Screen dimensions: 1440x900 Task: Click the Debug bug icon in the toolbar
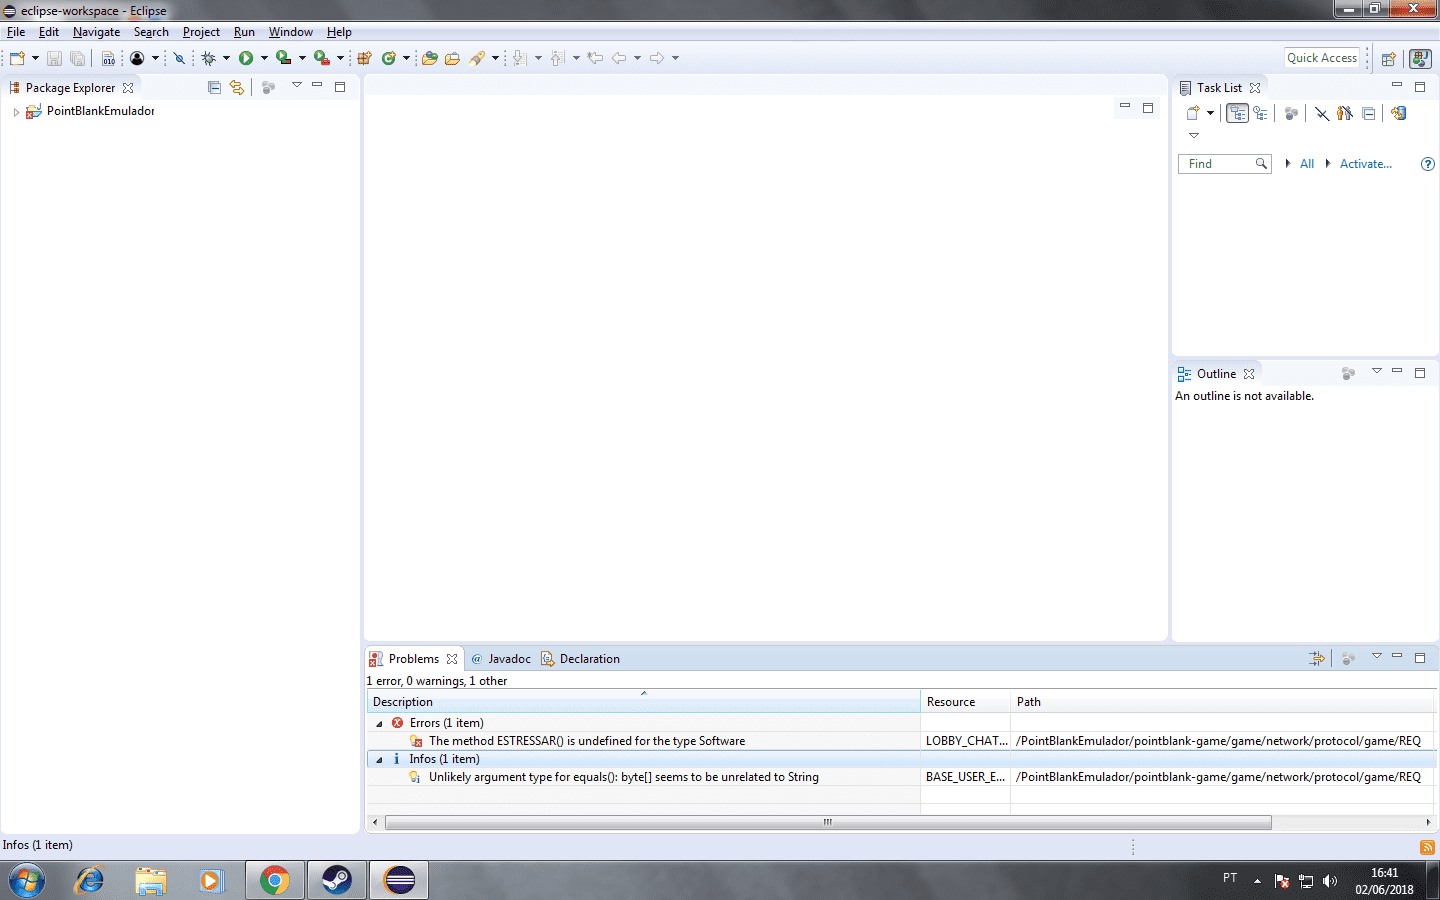(208, 58)
